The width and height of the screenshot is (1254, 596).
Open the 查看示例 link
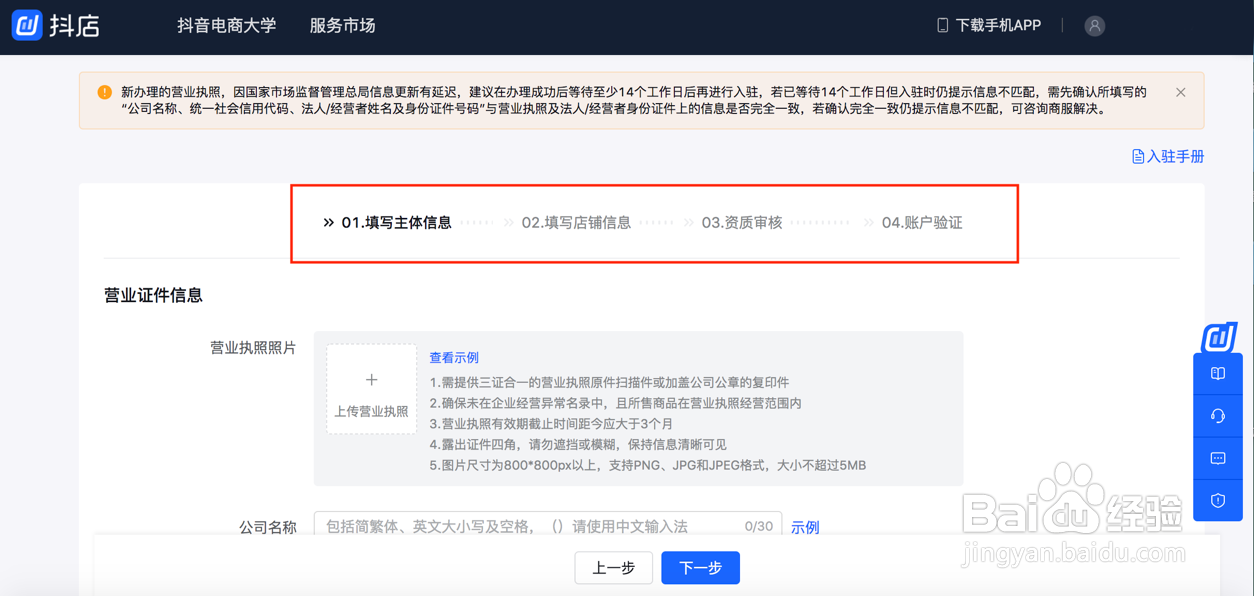(x=454, y=358)
